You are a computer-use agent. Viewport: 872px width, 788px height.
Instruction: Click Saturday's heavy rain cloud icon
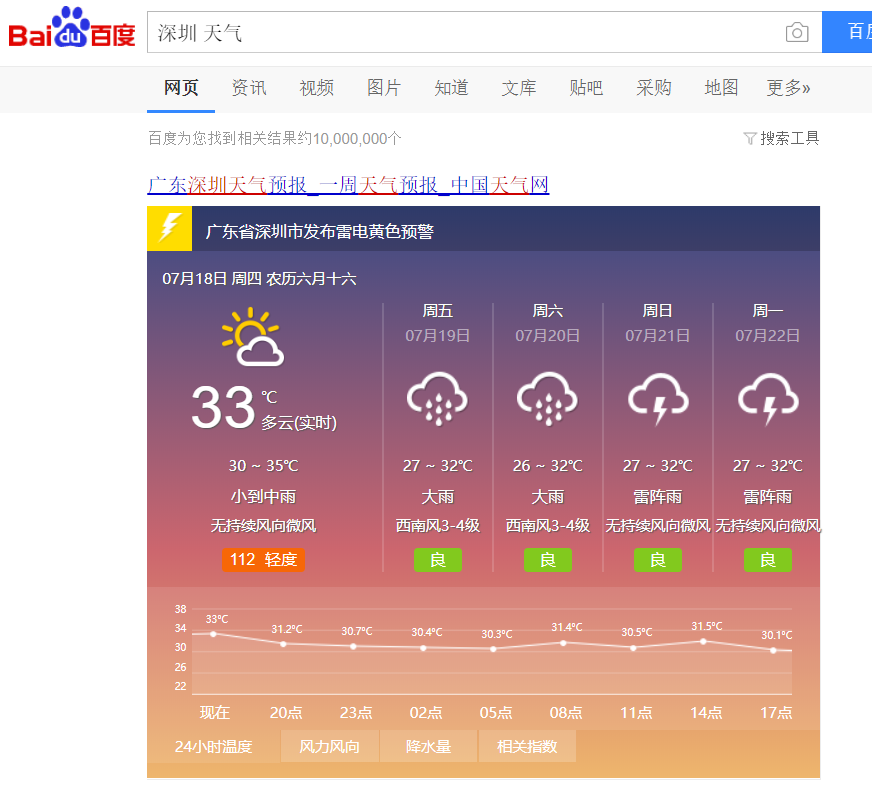point(548,399)
